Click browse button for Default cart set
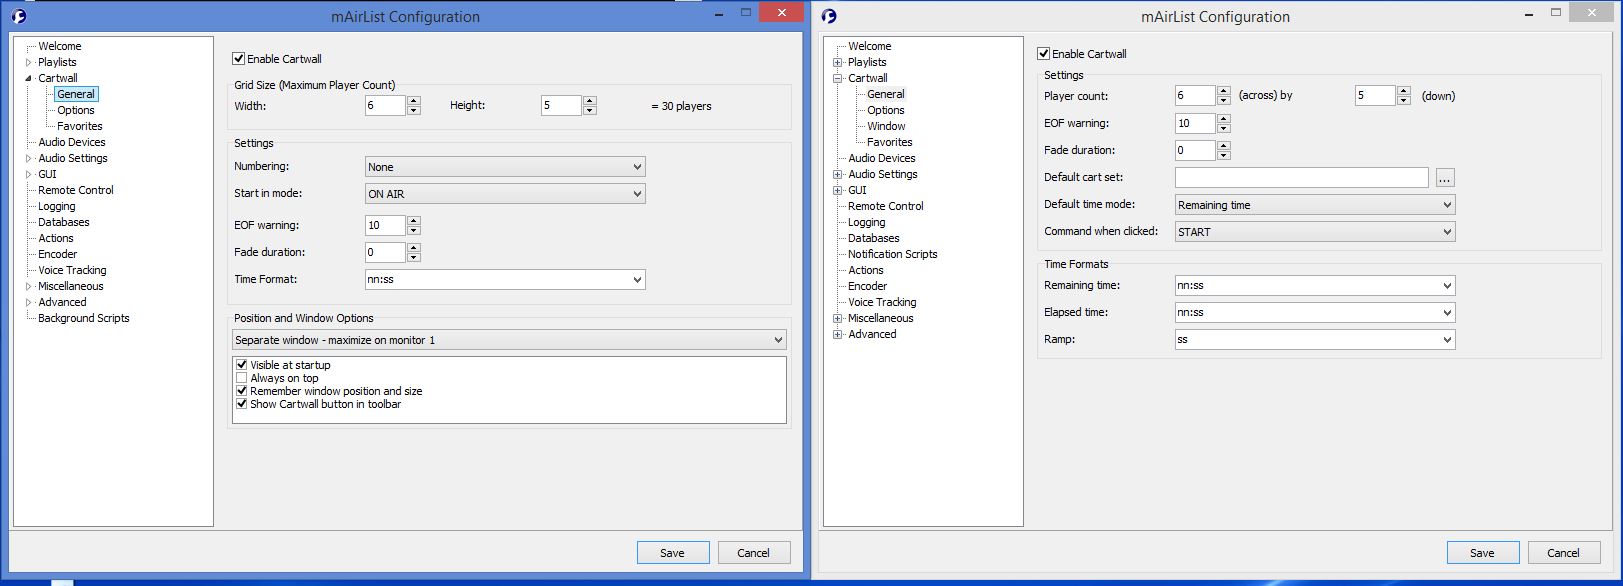This screenshot has width=1623, height=586. click(1445, 178)
